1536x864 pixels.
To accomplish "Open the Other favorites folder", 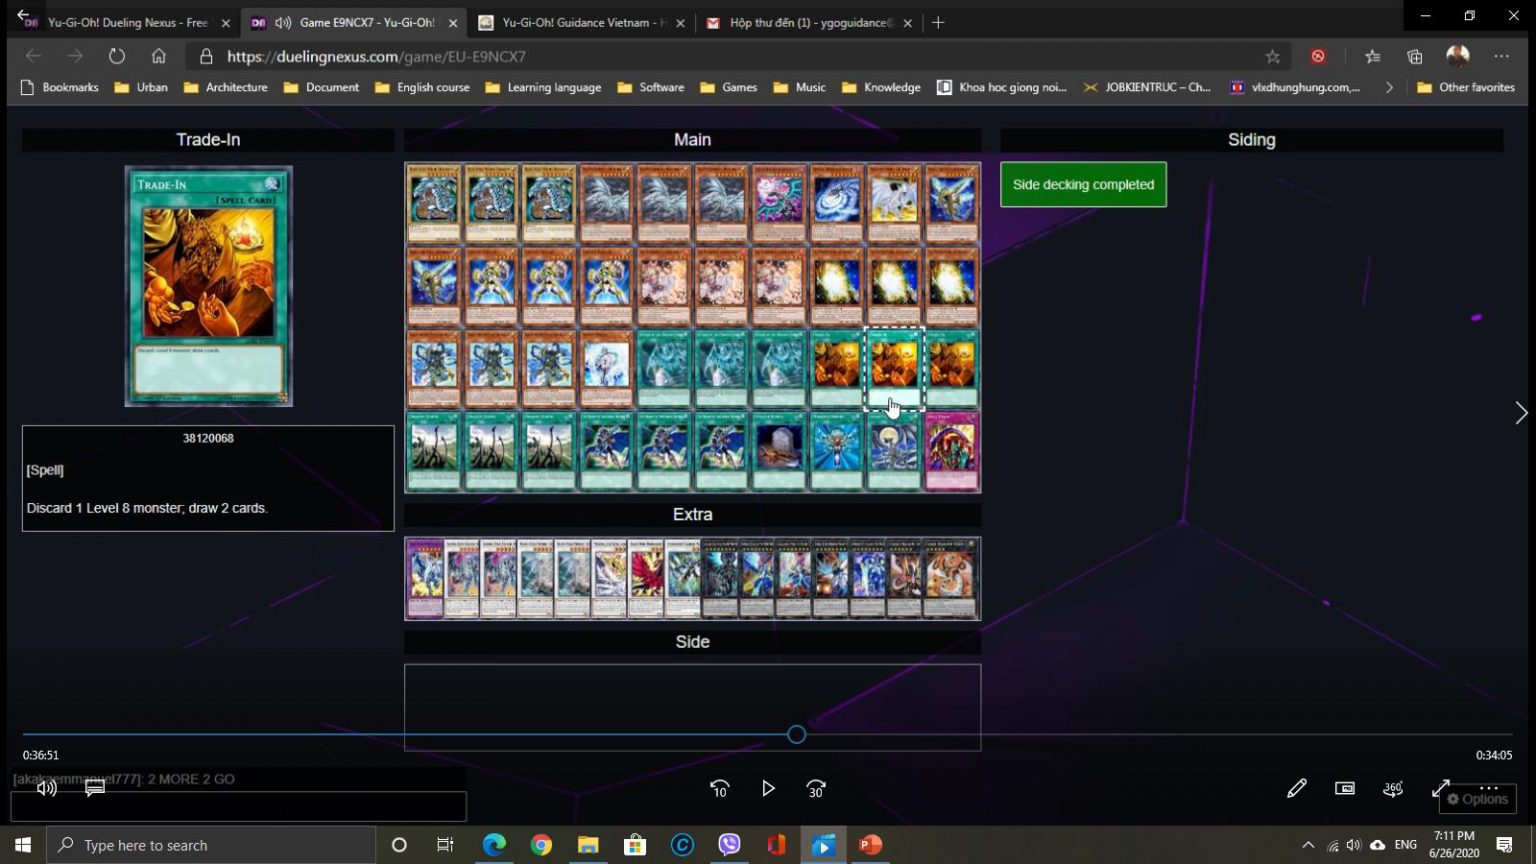I will pos(1466,87).
